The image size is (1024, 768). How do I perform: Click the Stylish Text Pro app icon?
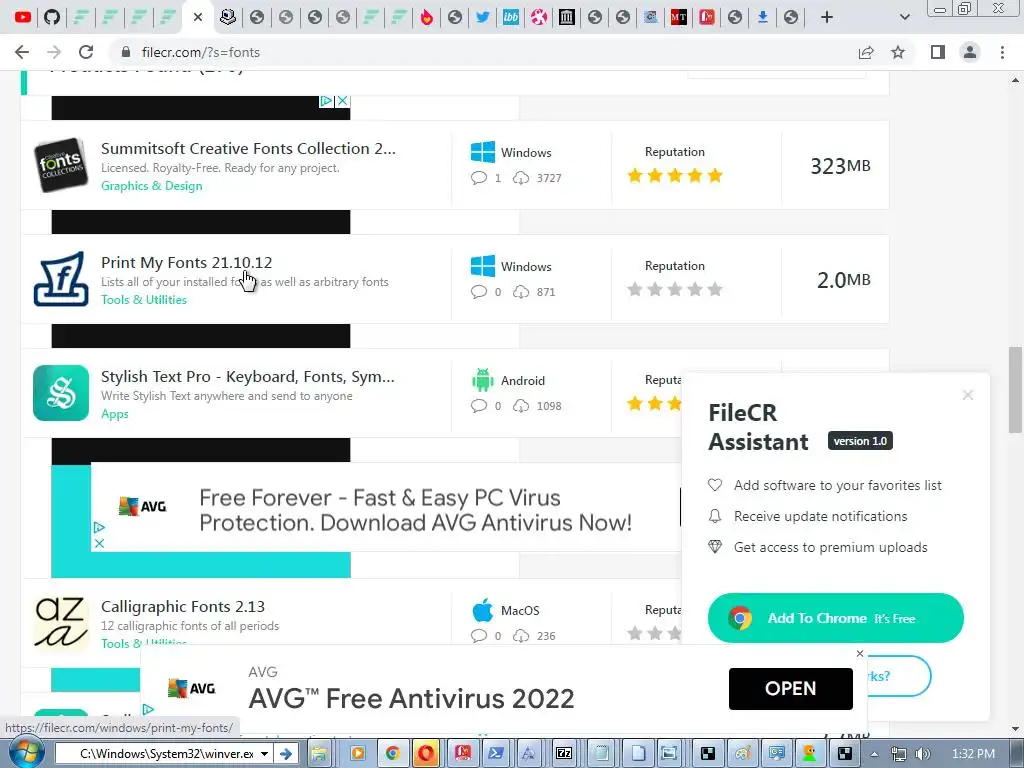click(x=61, y=393)
